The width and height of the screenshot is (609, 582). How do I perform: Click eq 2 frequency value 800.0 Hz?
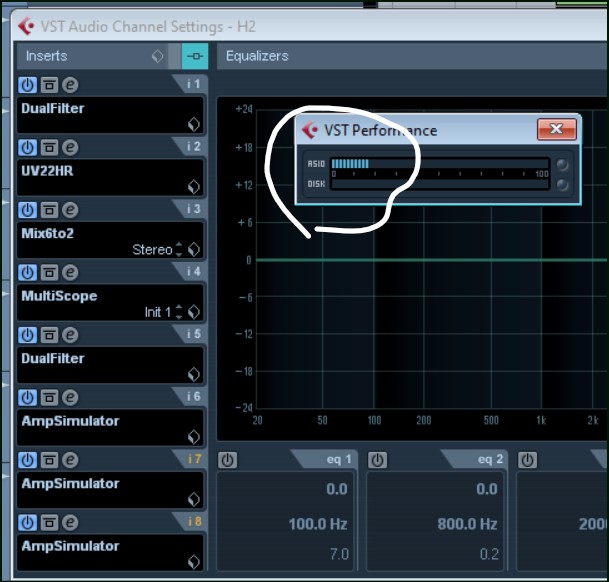pyautogui.click(x=467, y=524)
